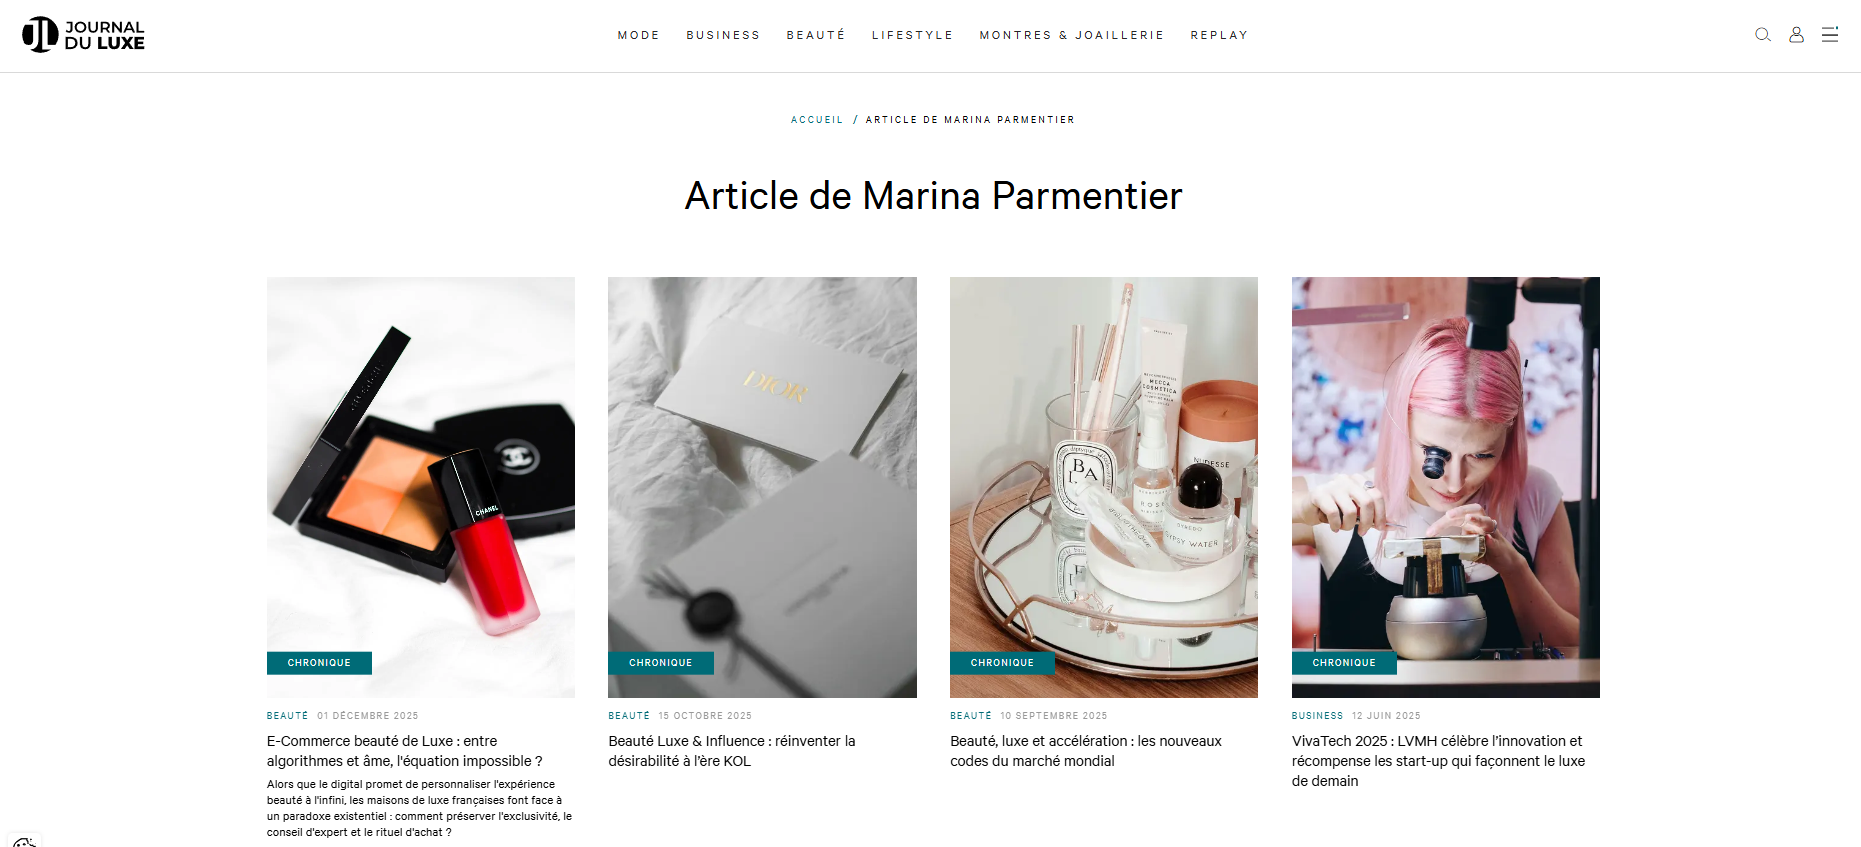Go to the Business section
The image size is (1861, 847).
723,35
